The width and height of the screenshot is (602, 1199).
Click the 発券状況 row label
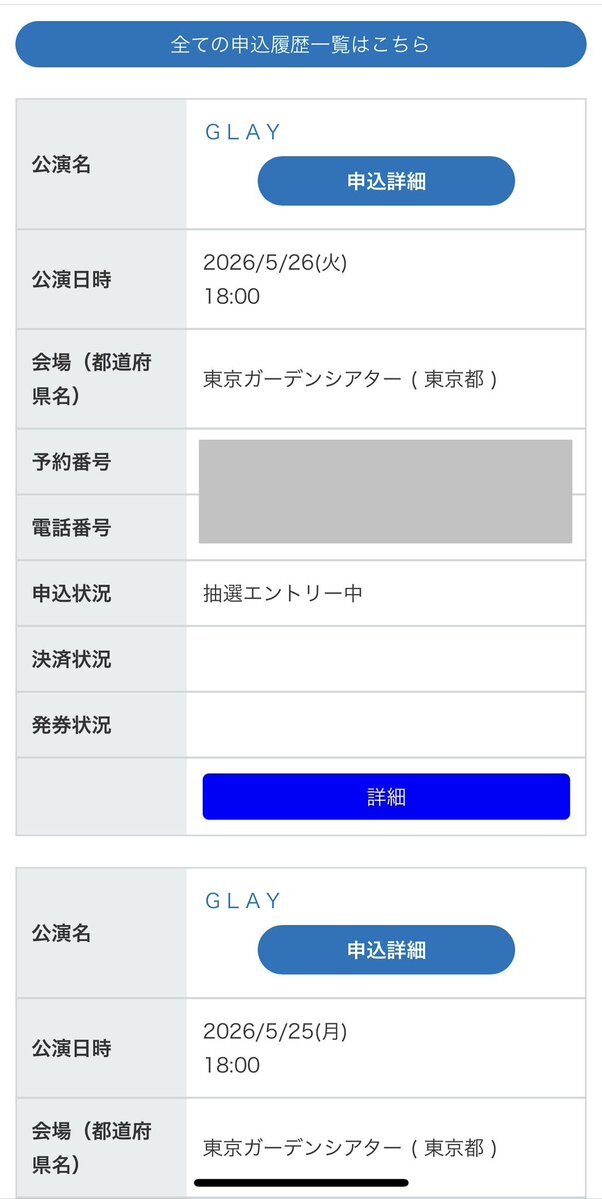tap(71, 726)
